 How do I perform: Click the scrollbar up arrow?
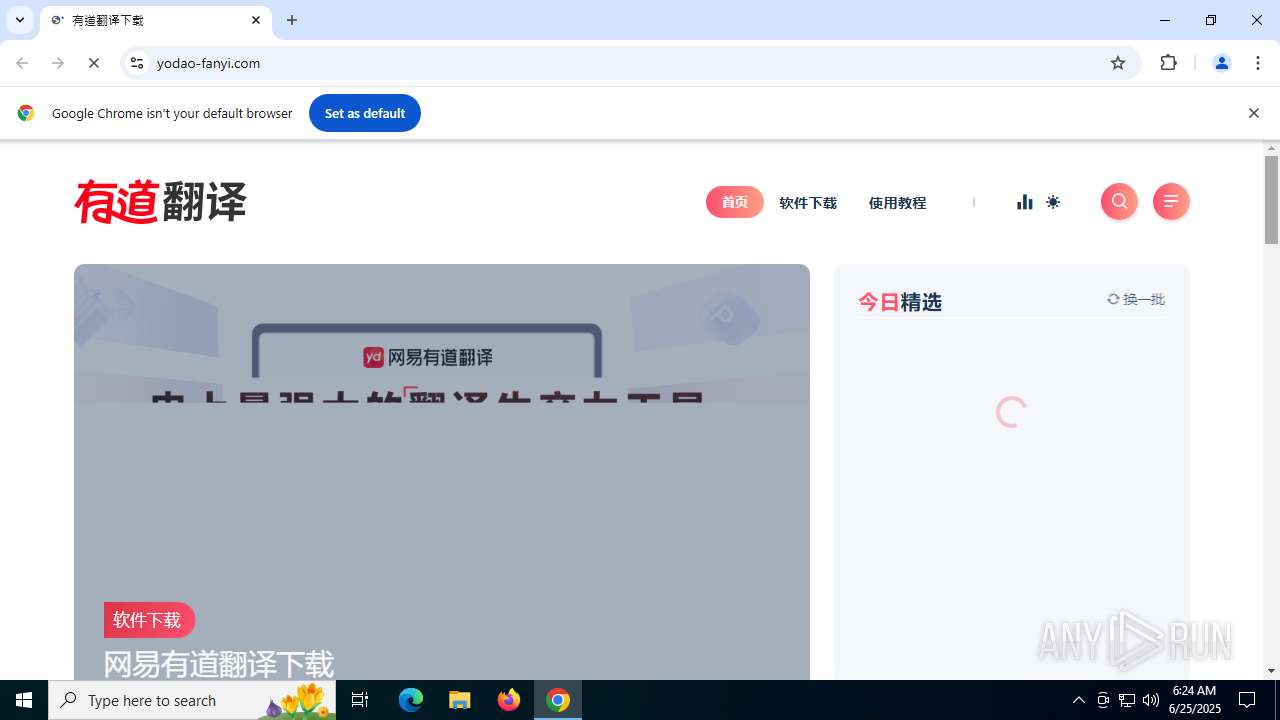point(1272,149)
